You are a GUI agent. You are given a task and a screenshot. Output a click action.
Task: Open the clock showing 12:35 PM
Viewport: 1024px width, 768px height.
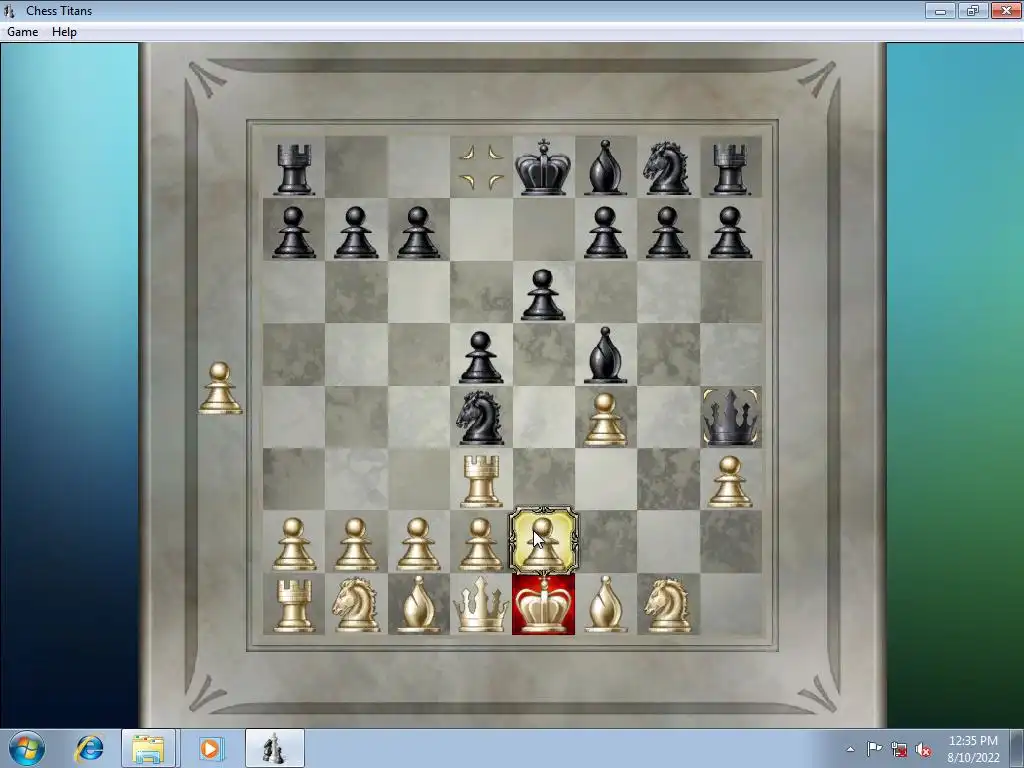[x=973, y=748]
